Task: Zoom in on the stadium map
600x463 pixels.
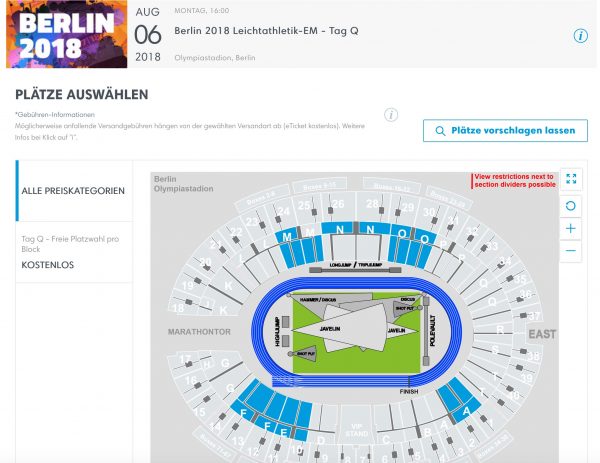Action: [x=571, y=228]
